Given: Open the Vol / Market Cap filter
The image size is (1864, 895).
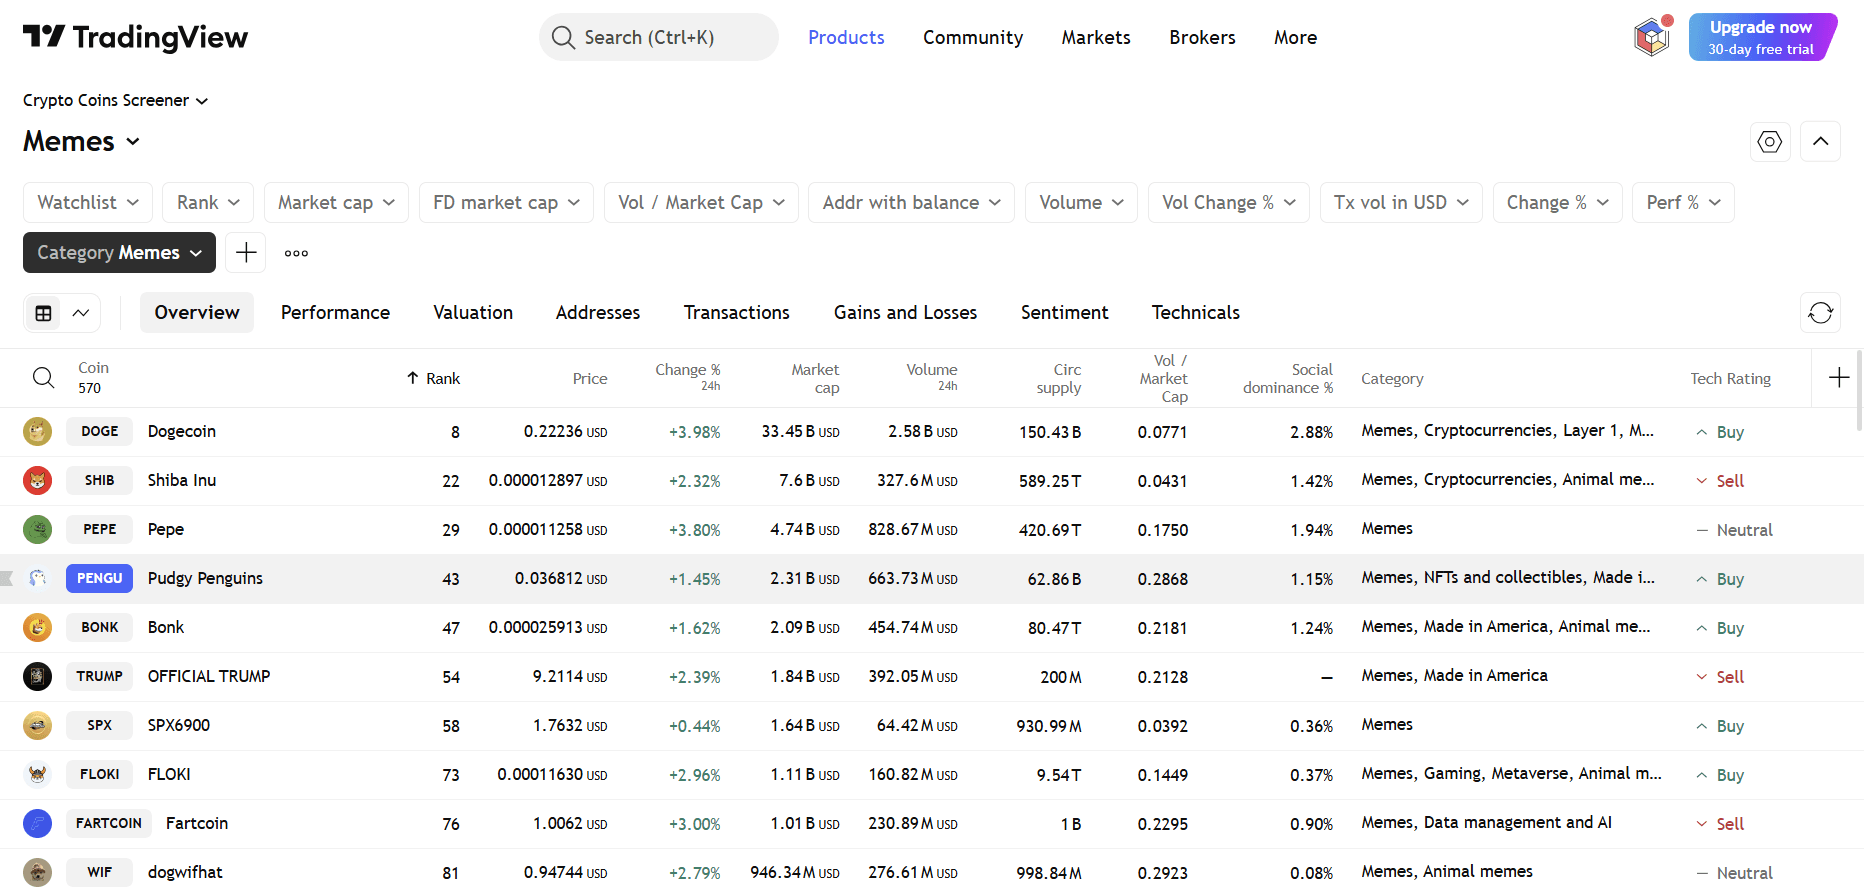Looking at the screenshot, I should (701, 203).
